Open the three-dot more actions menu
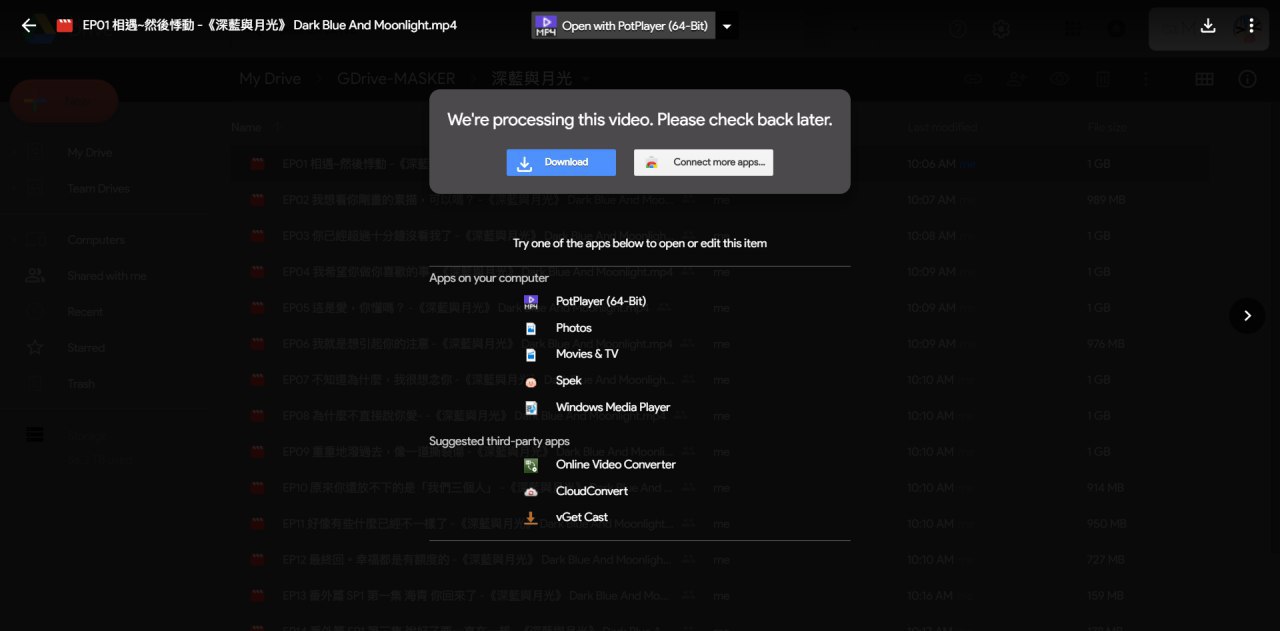 tap(1251, 26)
